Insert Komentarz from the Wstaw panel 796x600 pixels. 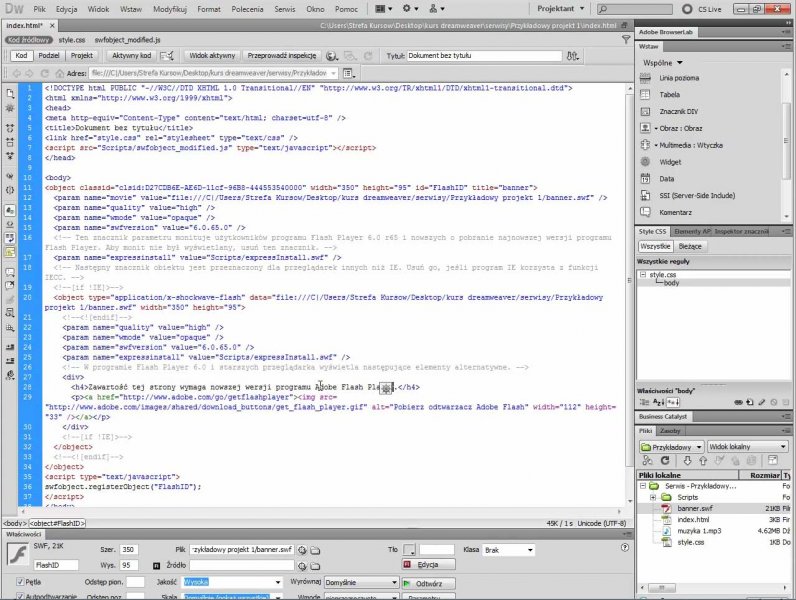tap(675, 212)
